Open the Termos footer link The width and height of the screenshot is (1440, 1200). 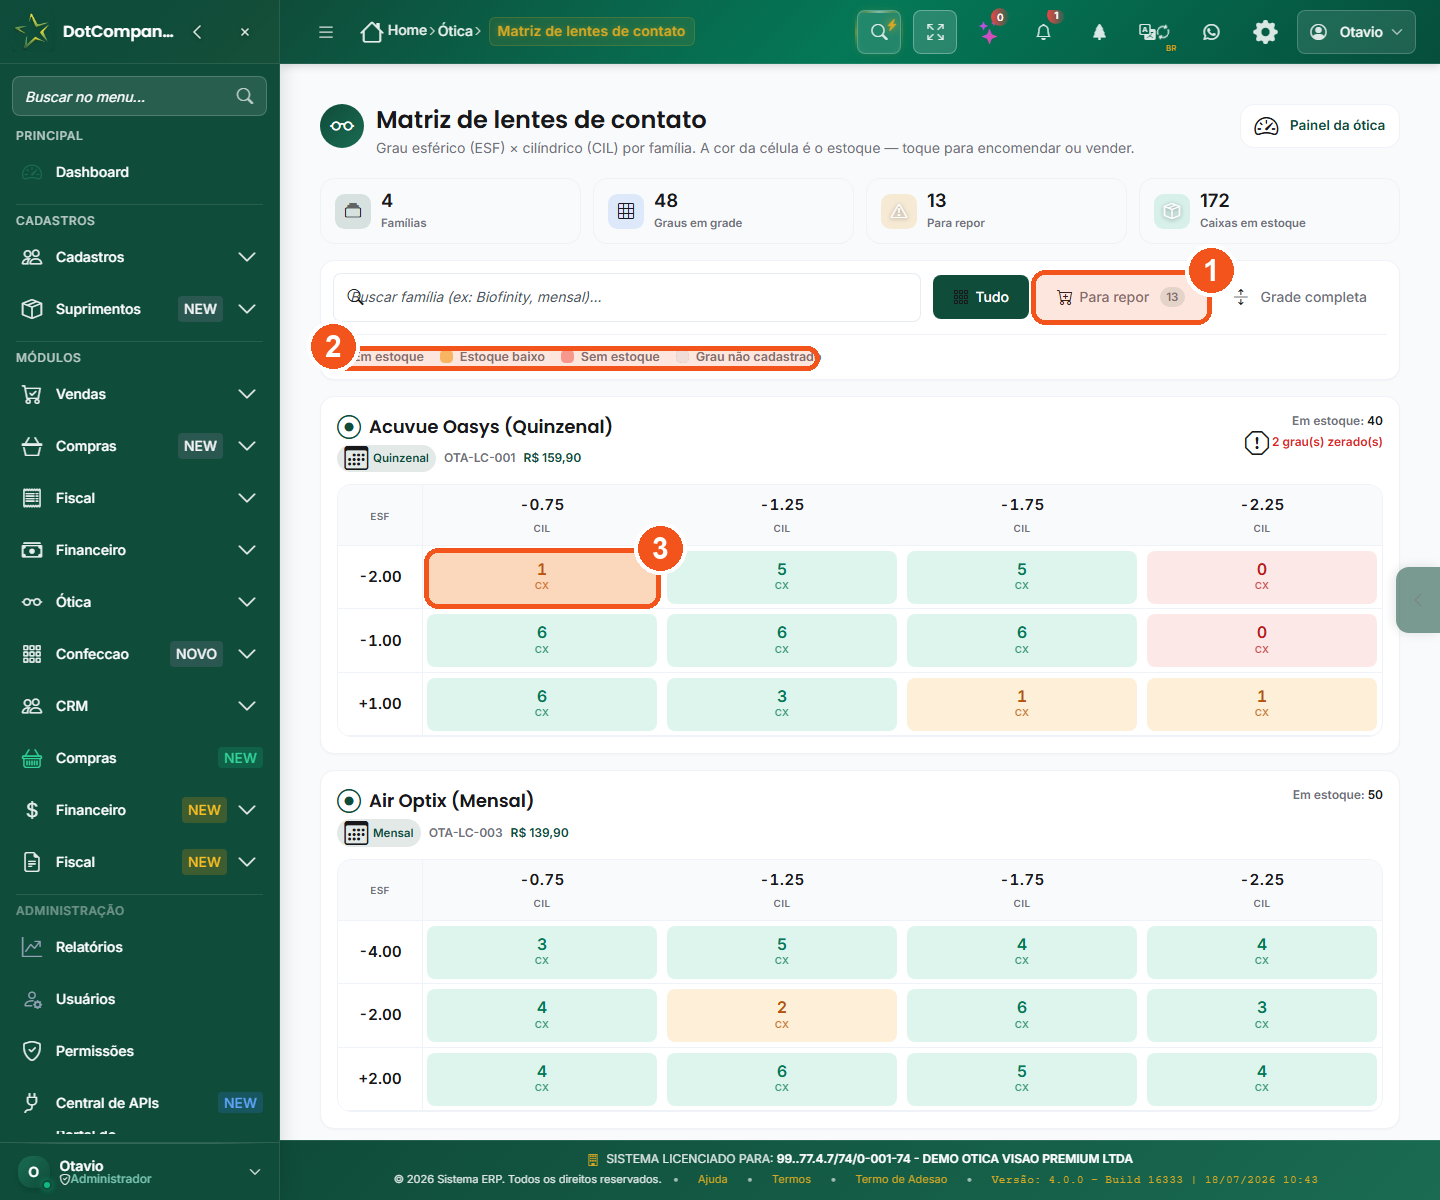791,1180
